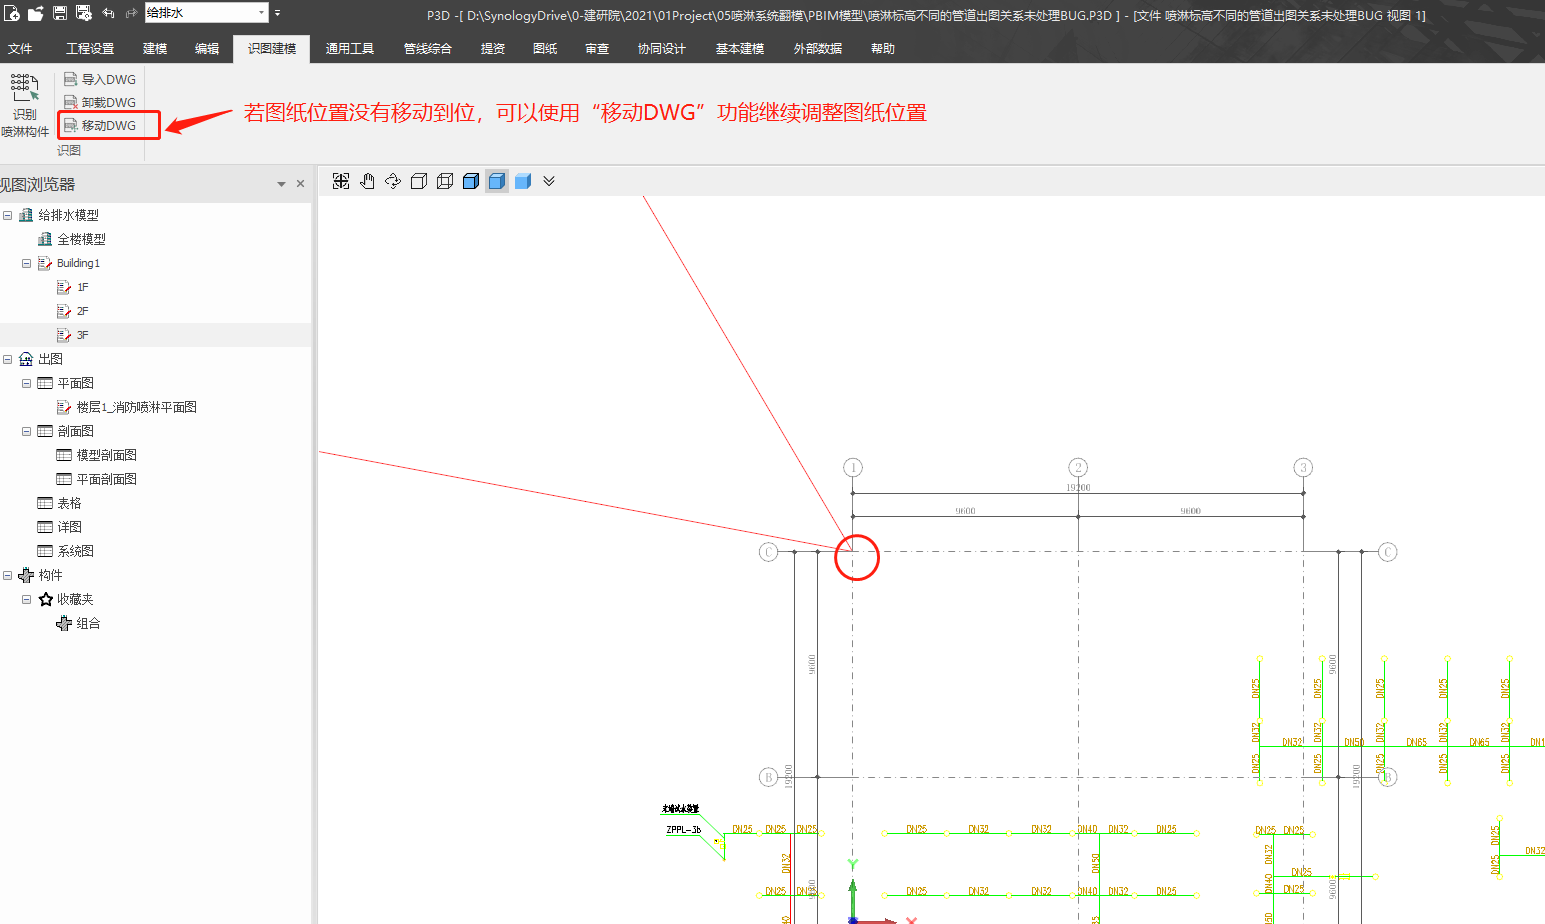Screen dimensions: 1545x924
Task: Click the new file icon in title bar
Action: tap(12, 13)
